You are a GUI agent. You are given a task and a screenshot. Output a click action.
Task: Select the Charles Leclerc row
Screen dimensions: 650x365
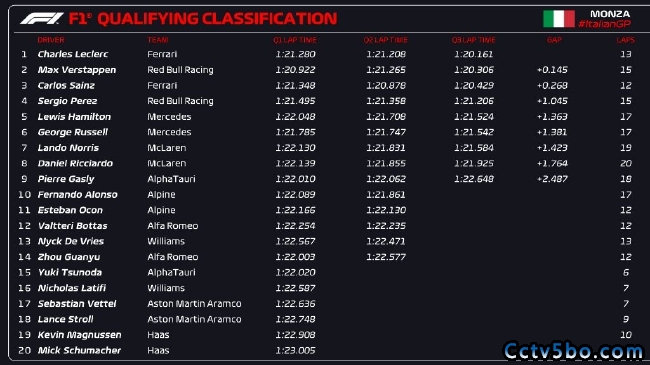[x=327, y=54]
